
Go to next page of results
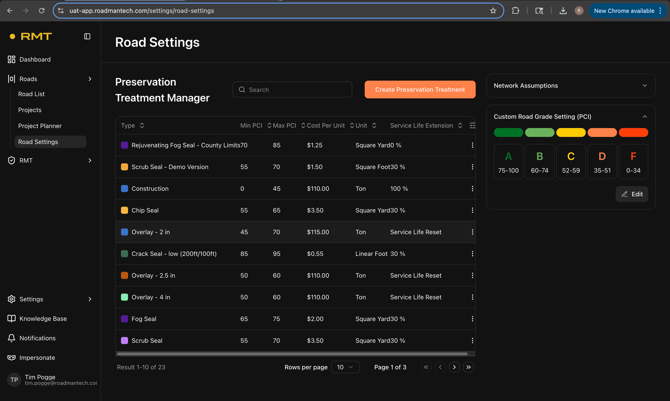(454, 367)
